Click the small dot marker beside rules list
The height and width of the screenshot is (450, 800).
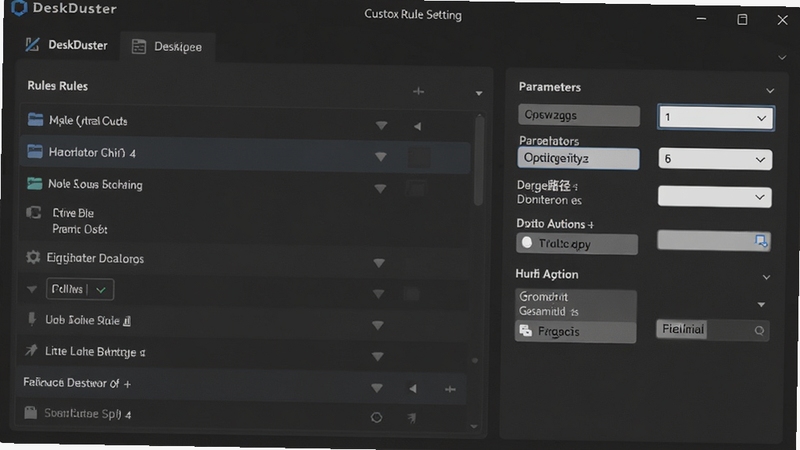(x=474, y=361)
